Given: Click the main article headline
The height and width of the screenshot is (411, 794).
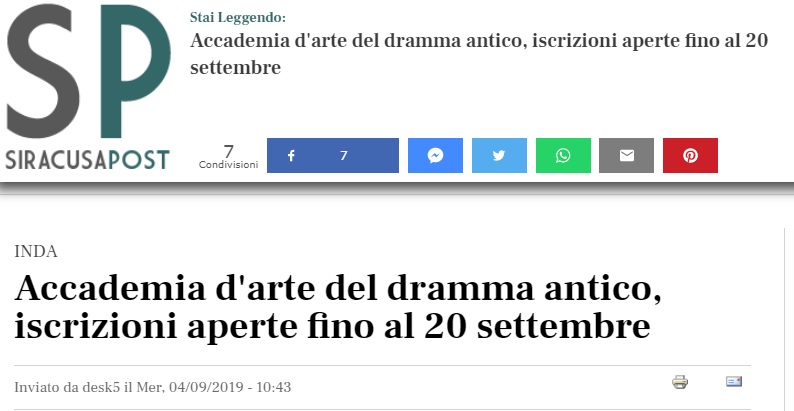Looking at the screenshot, I should click(338, 307).
